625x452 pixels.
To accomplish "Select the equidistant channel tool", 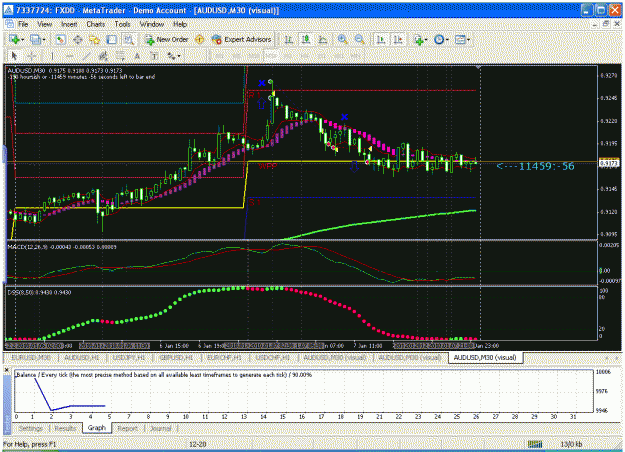I will tap(103, 56).
